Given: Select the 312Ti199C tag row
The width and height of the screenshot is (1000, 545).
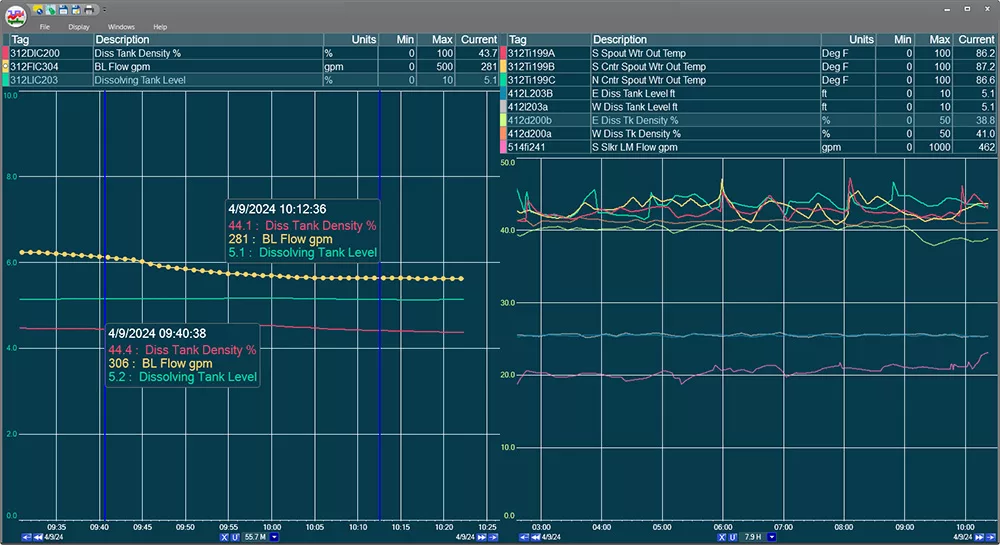Looking at the screenshot, I should [749, 80].
